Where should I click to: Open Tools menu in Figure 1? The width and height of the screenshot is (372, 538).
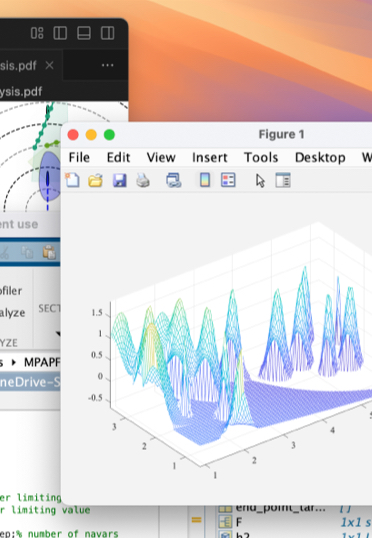click(261, 157)
